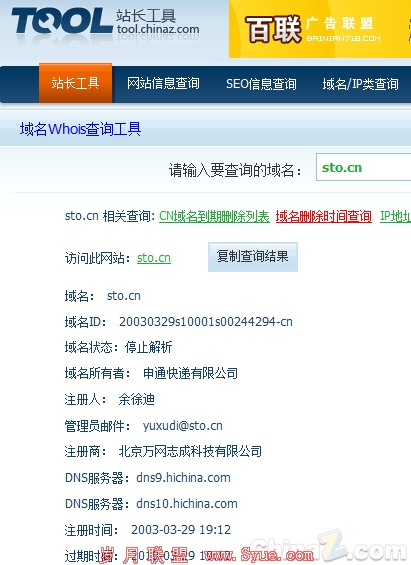Click the 复制查询结果 button
The height and width of the screenshot is (565, 411).
click(x=253, y=257)
